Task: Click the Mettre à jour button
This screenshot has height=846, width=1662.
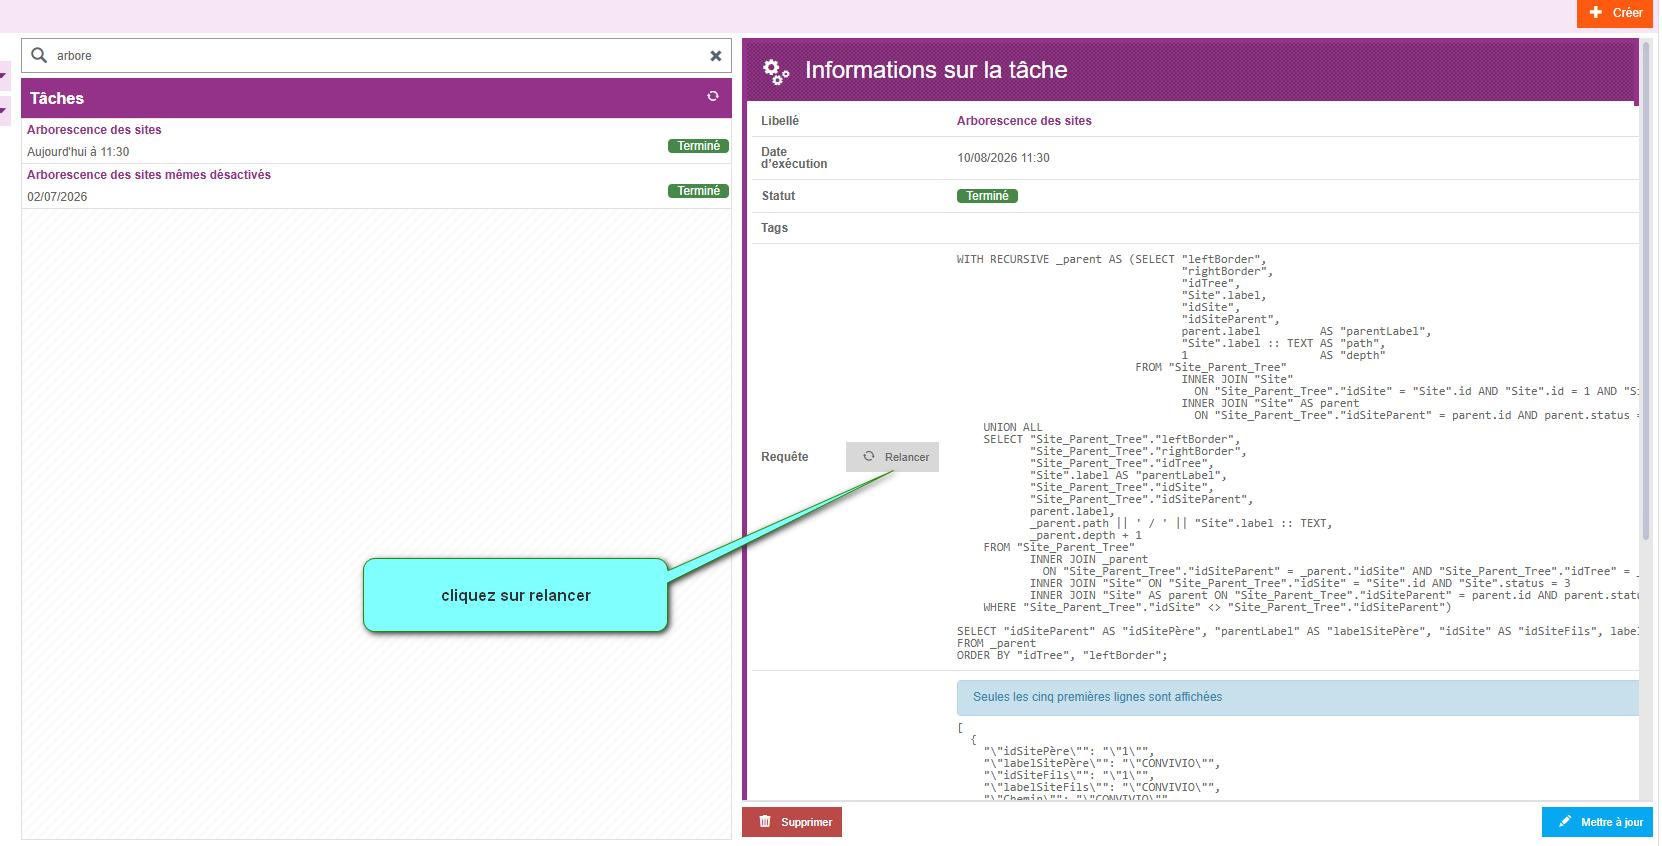Action: click(1597, 822)
